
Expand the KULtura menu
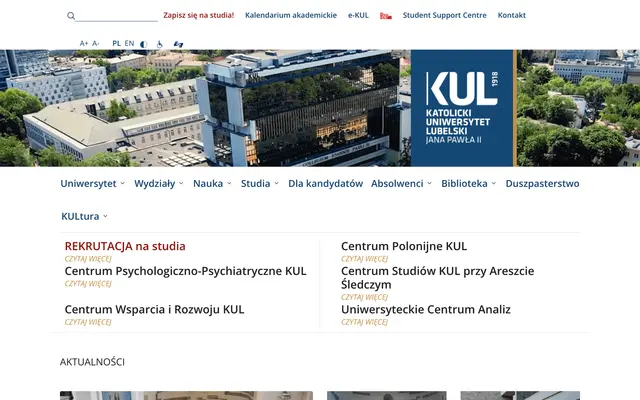[x=84, y=216]
